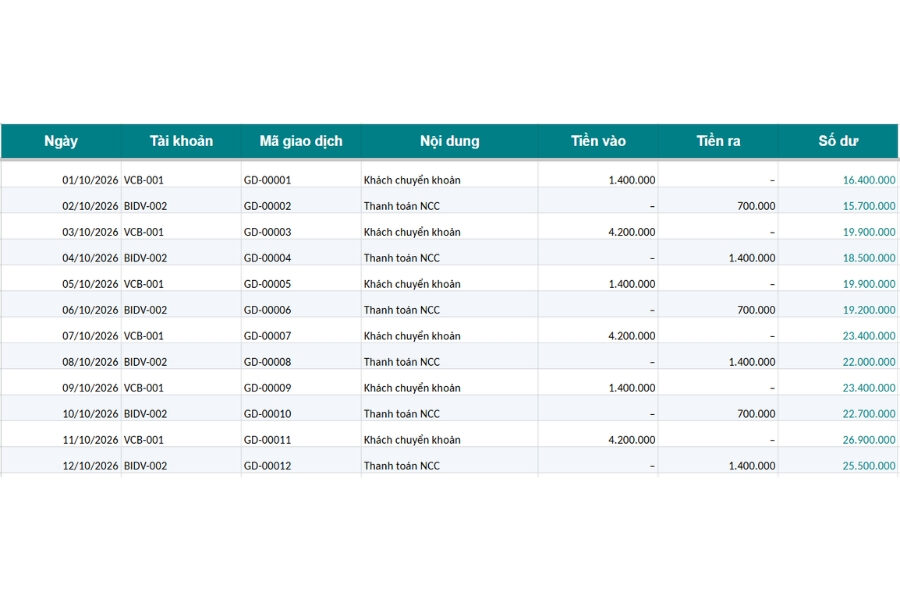
Task: Click Tiền vào 4.200.000 in GD-00003 row
Action: [x=631, y=232]
